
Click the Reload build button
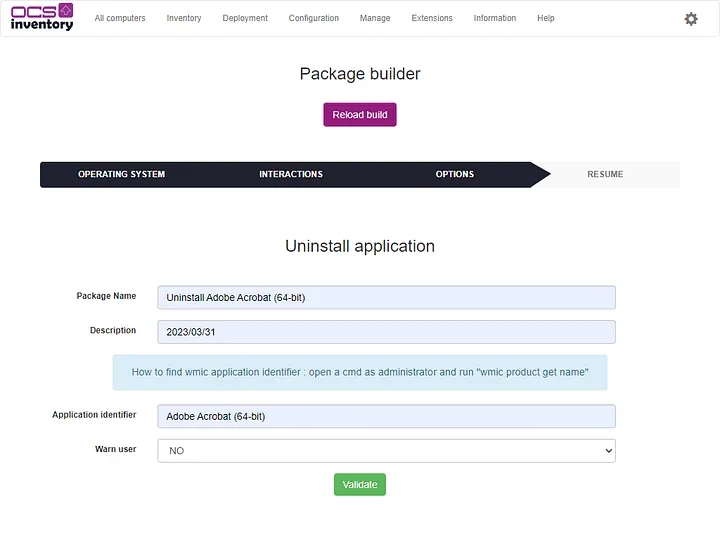[x=360, y=115]
